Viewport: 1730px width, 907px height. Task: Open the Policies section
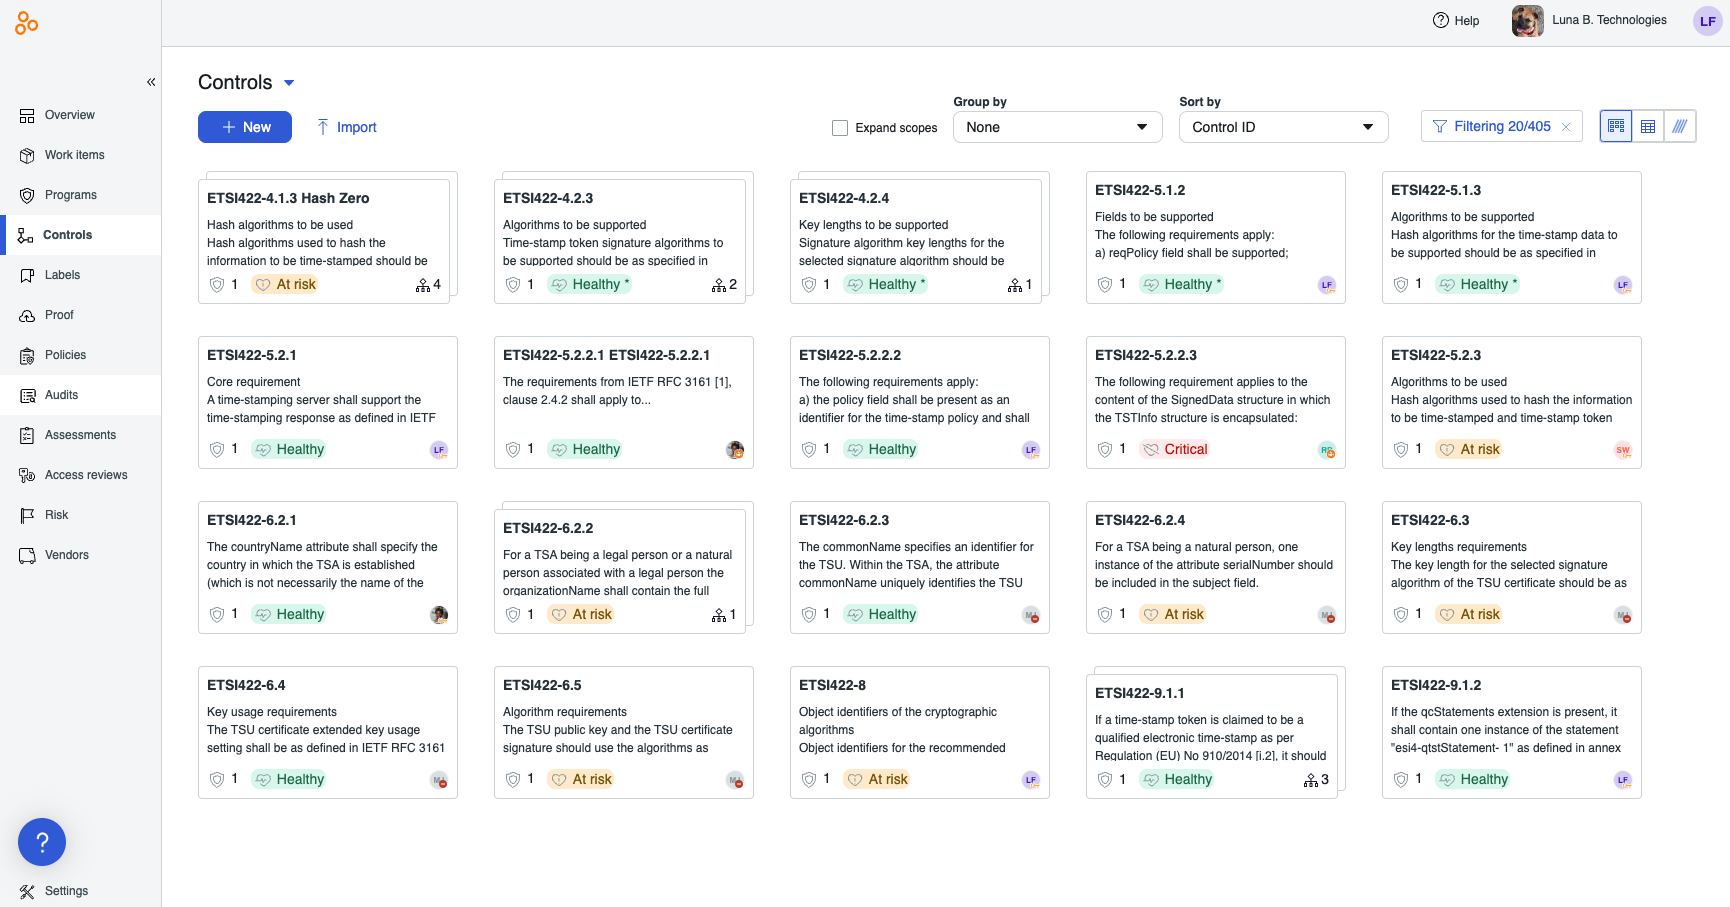click(64, 354)
